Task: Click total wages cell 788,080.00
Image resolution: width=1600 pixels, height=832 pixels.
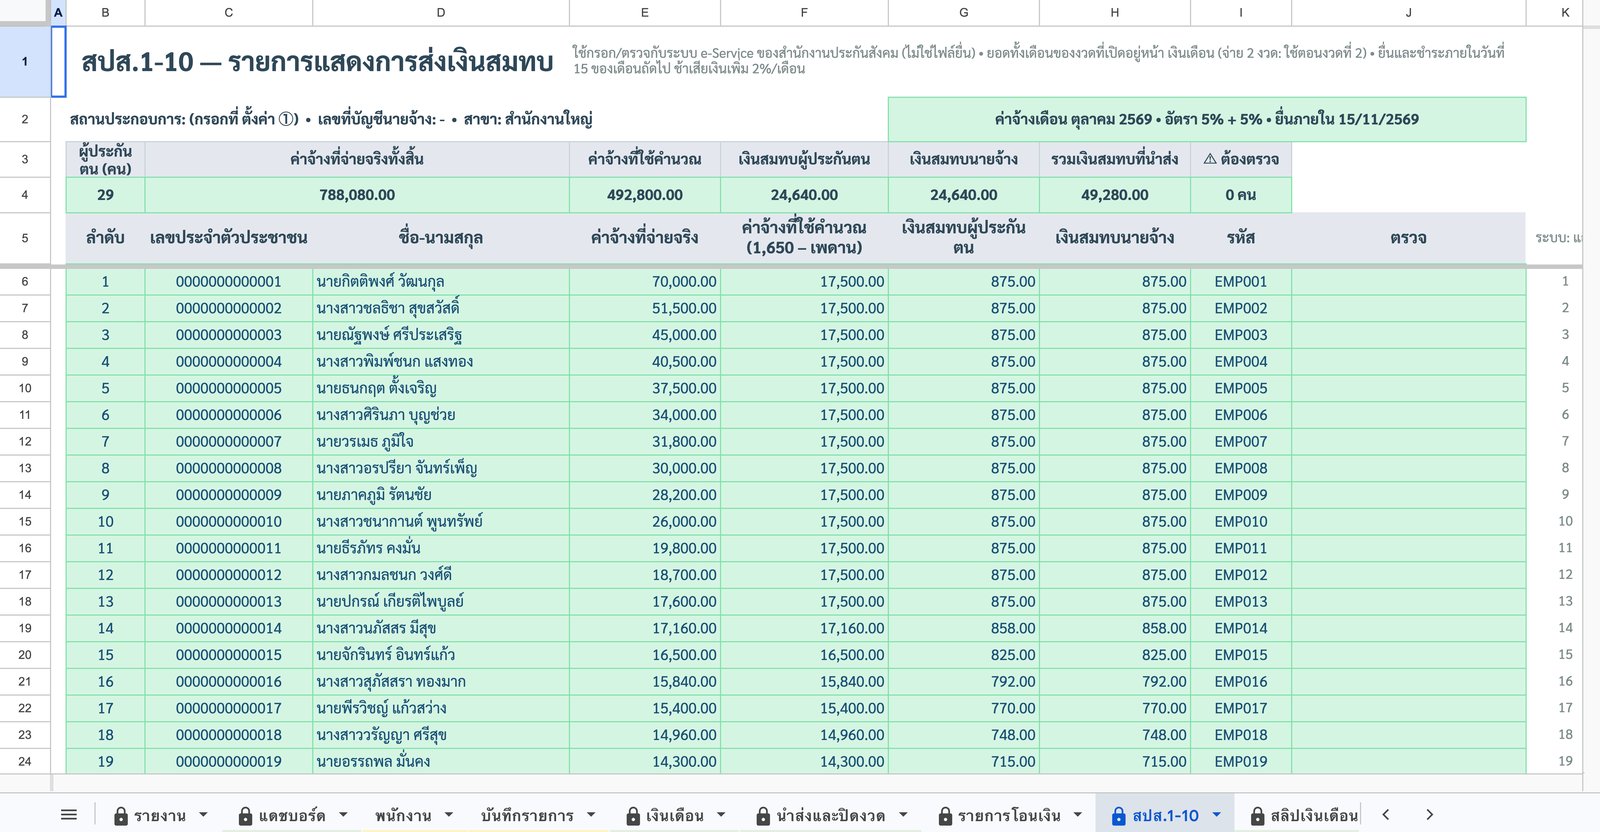Action: (x=357, y=195)
